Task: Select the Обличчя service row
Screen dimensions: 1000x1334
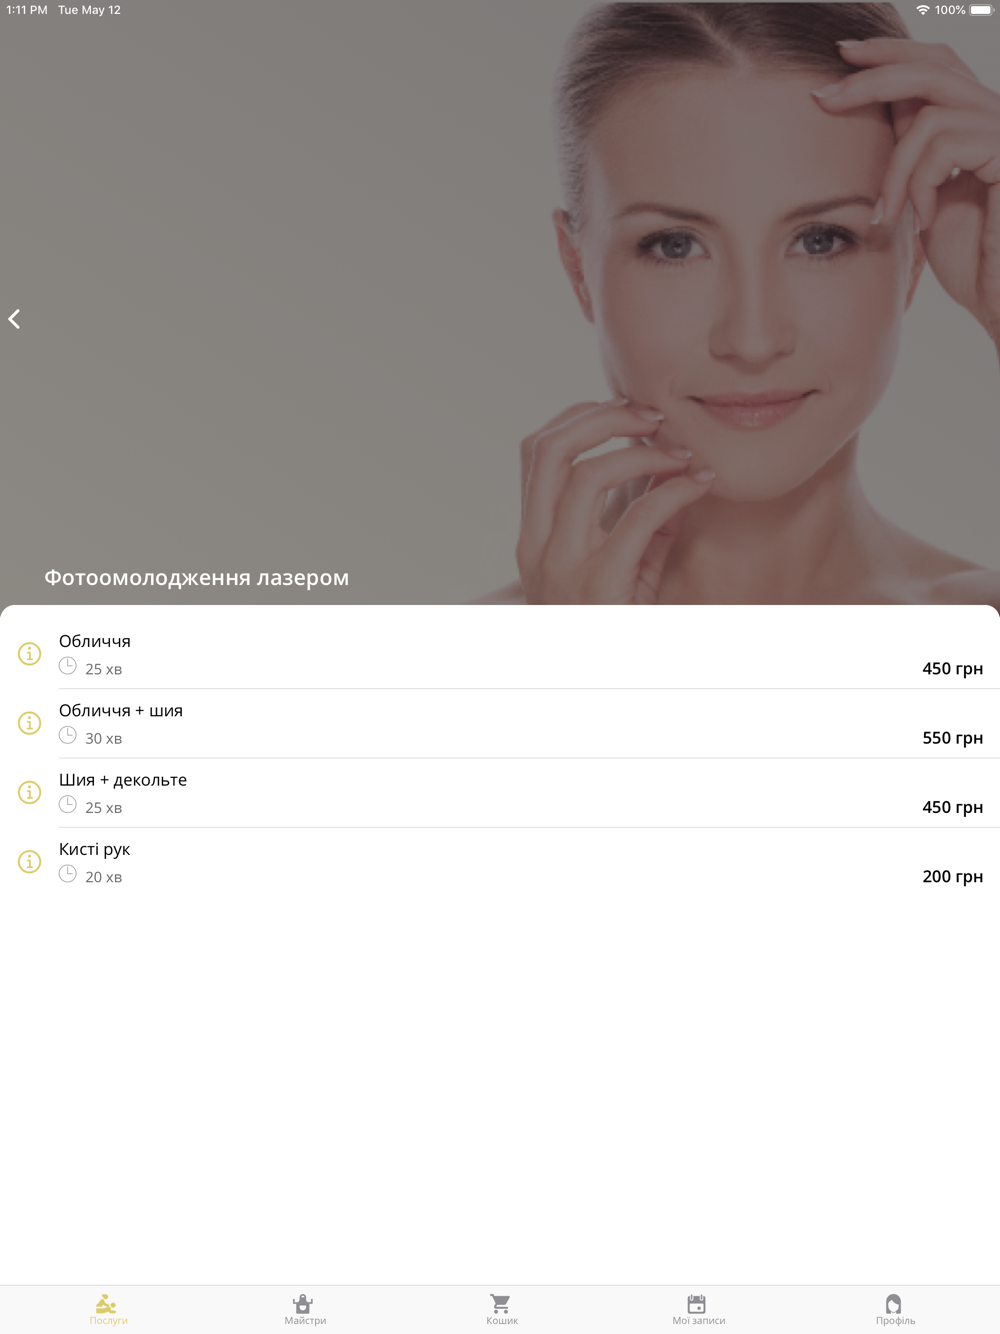Action: (x=500, y=654)
